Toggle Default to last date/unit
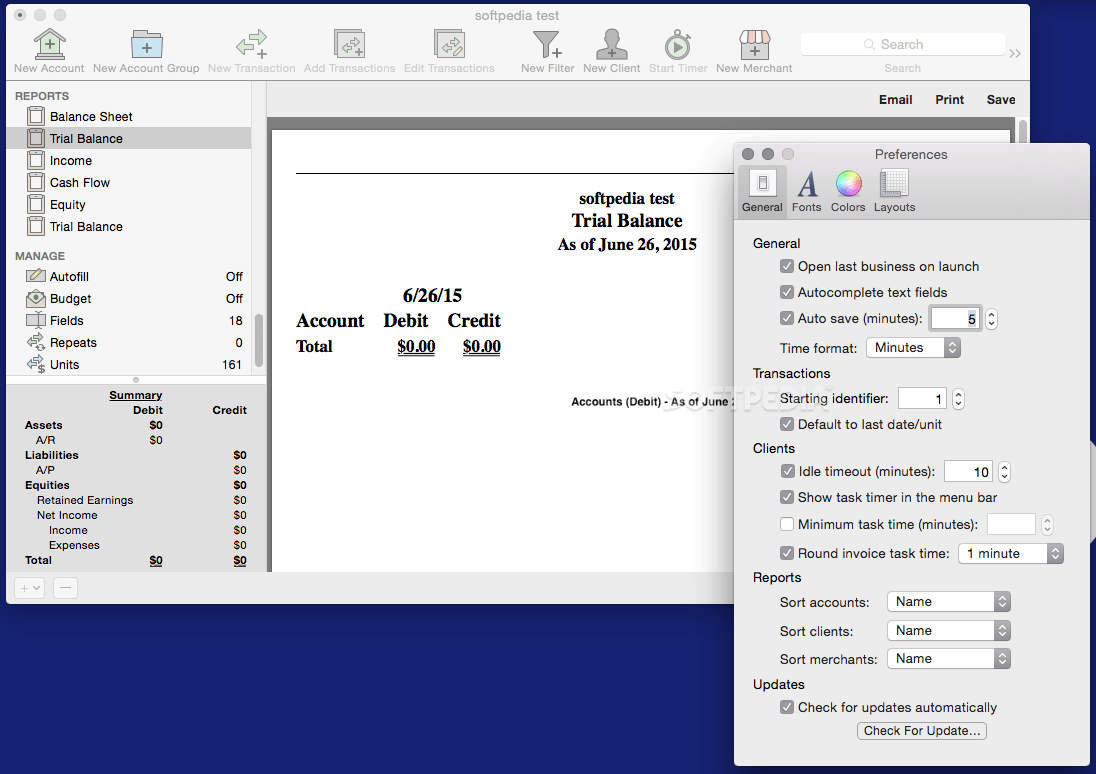The height and width of the screenshot is (774, 1096). pos(787,424)
